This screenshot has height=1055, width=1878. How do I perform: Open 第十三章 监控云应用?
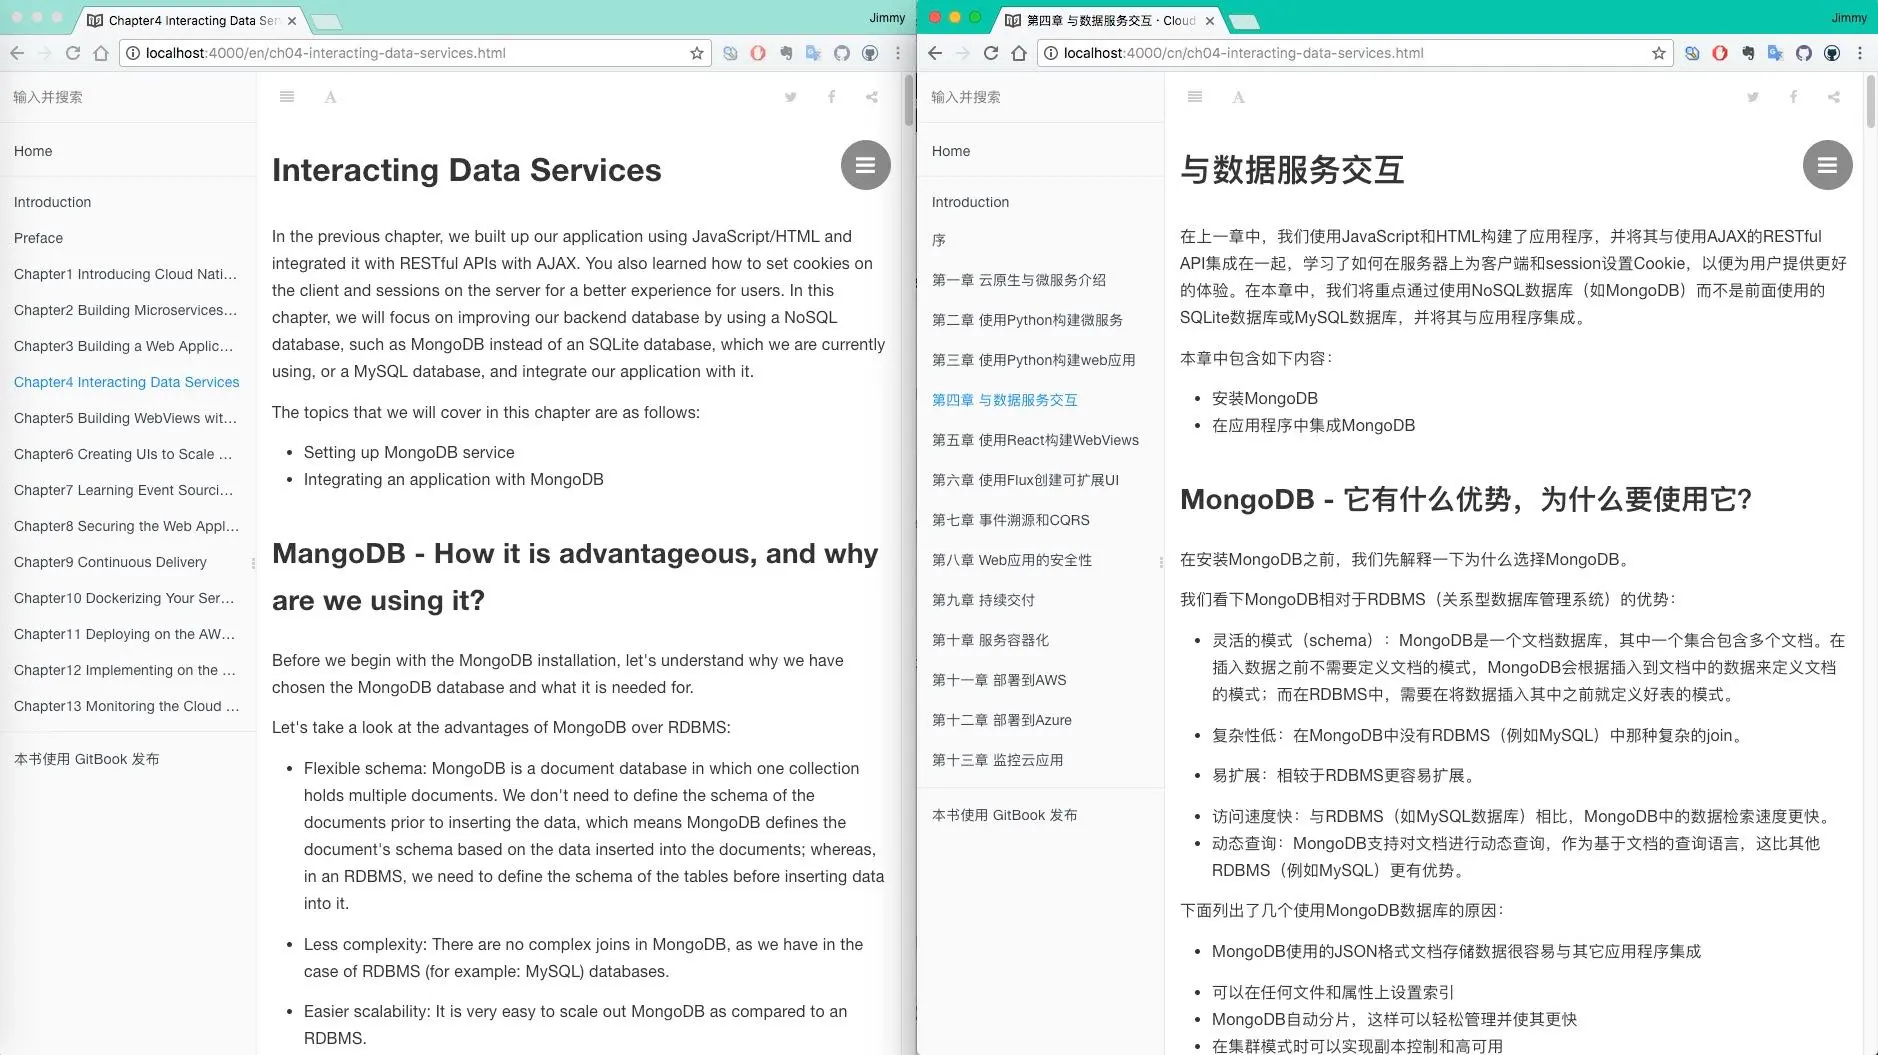(997, 760)
